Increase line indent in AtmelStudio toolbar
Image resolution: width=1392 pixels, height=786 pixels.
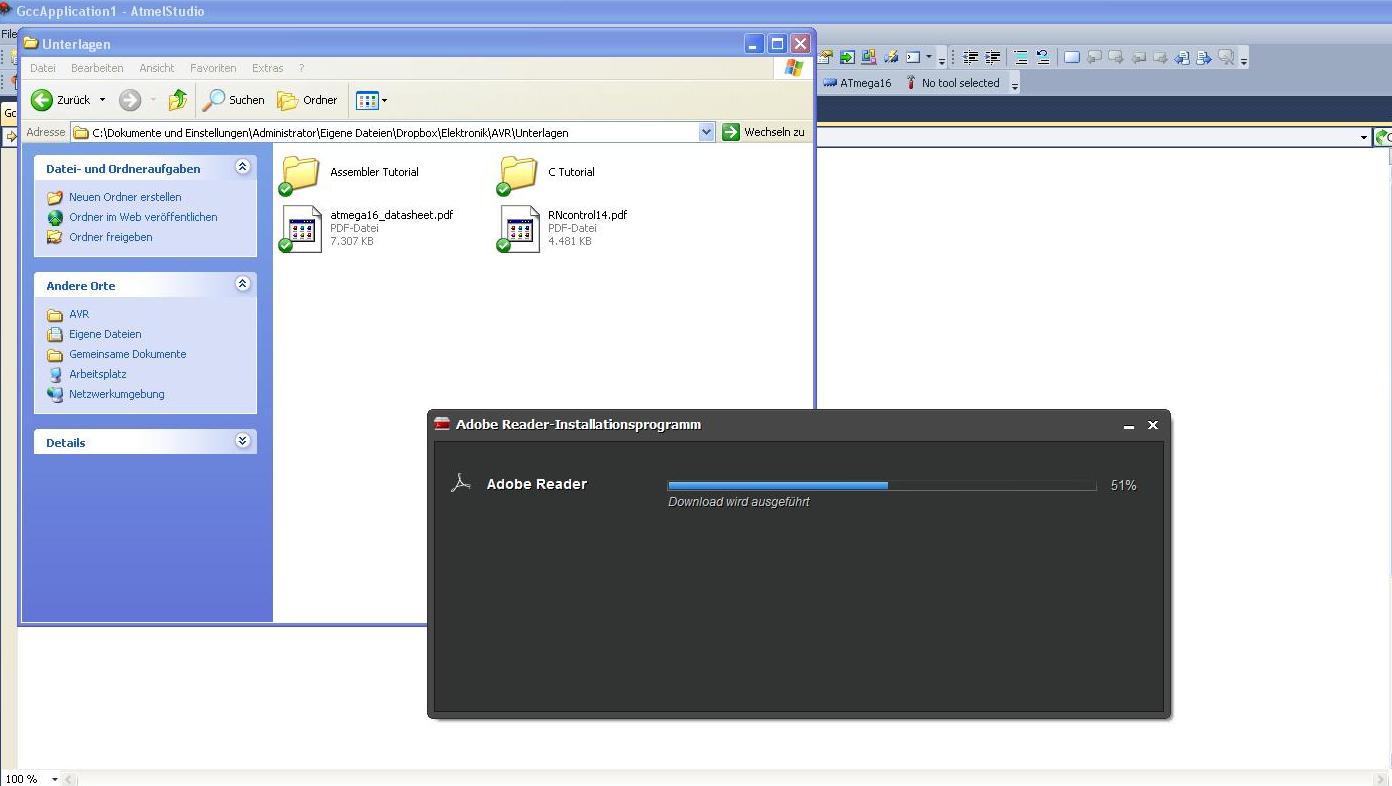(993, 57)
